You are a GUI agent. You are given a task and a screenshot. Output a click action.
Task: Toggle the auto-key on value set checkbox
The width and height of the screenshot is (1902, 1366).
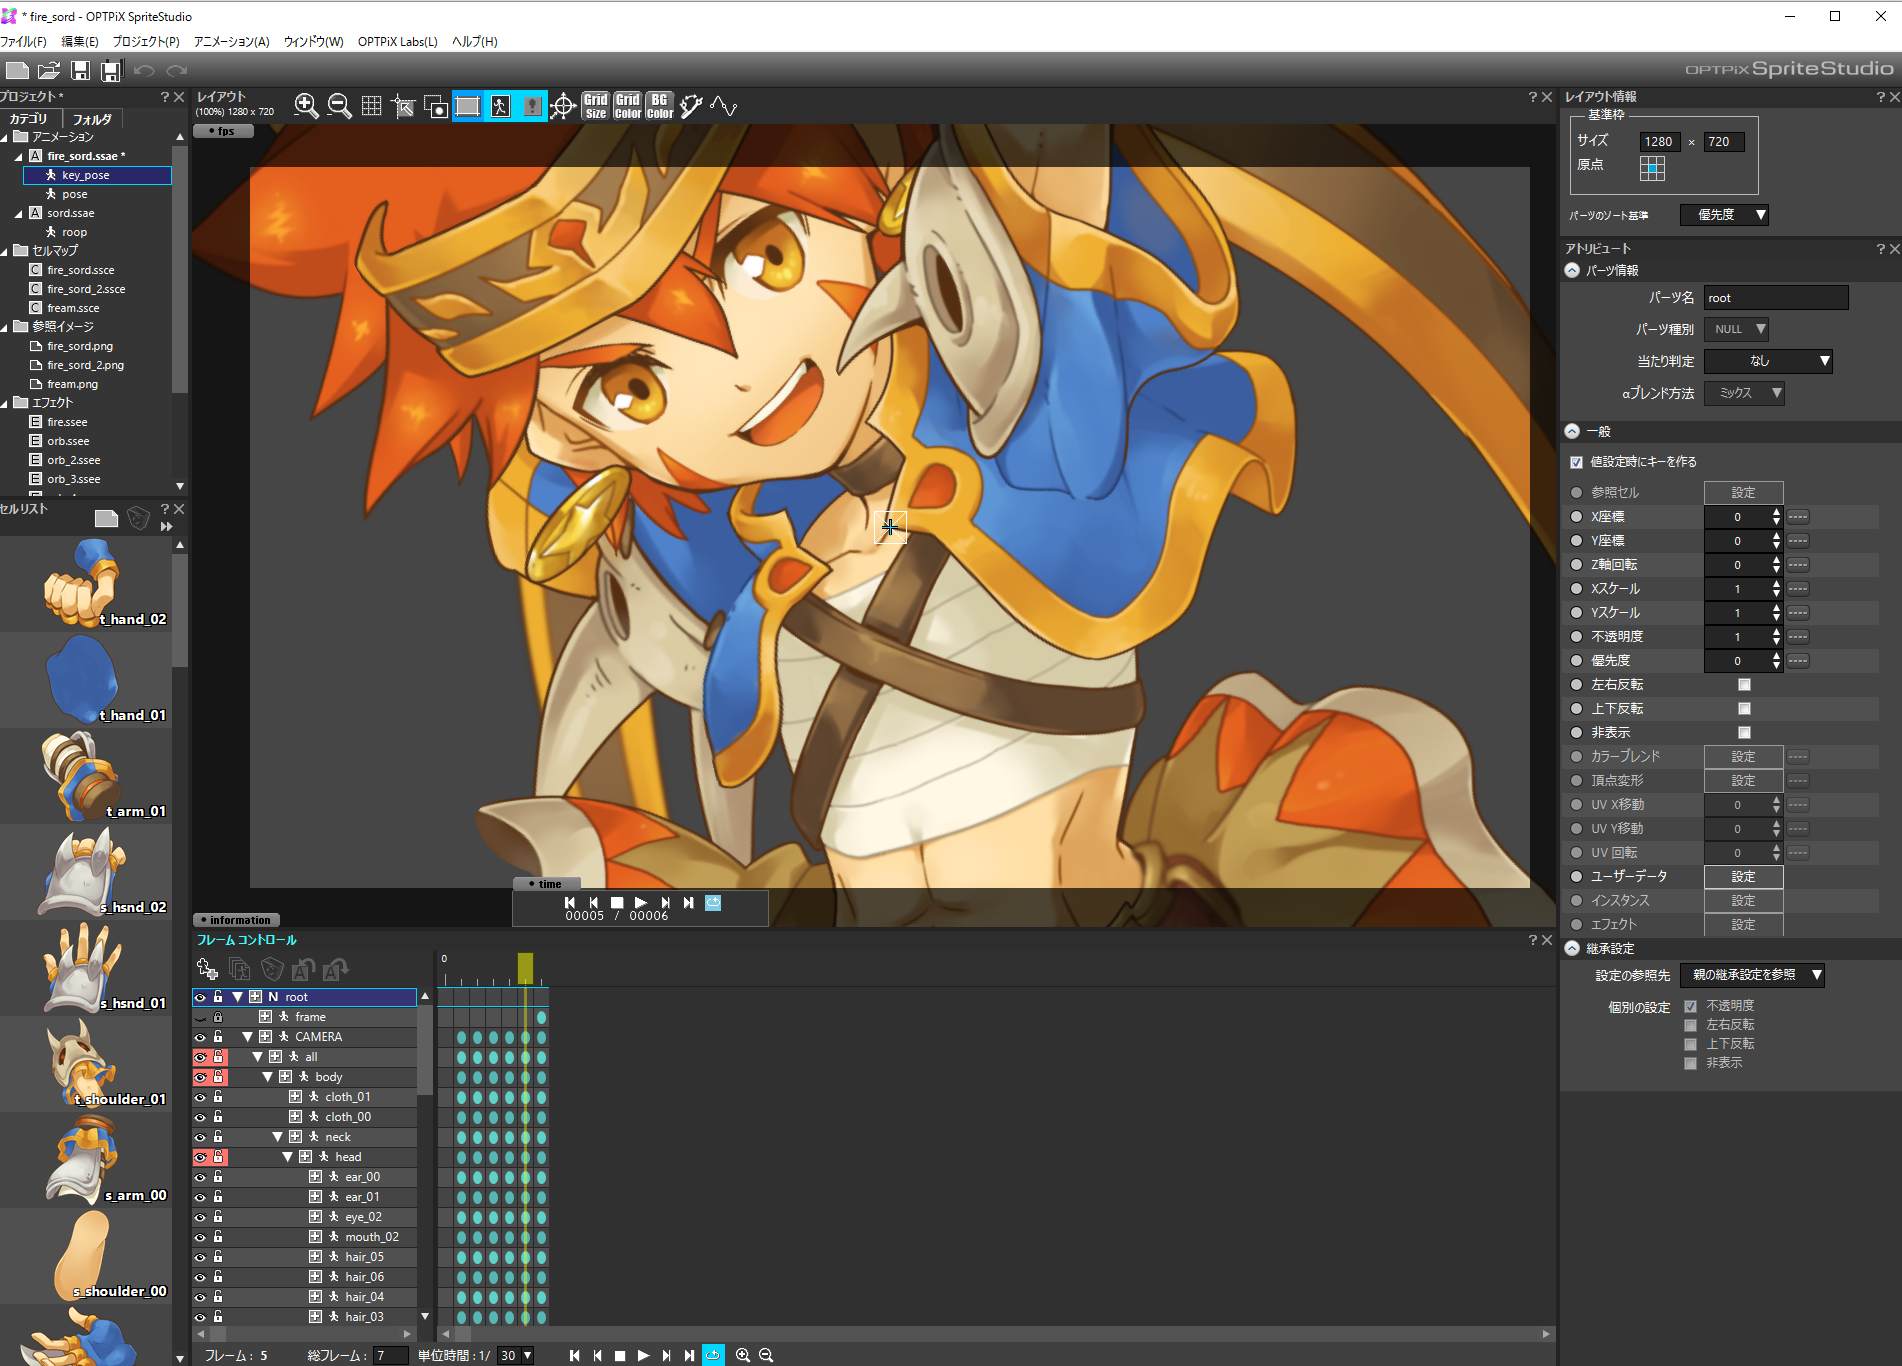[1577, 462]
